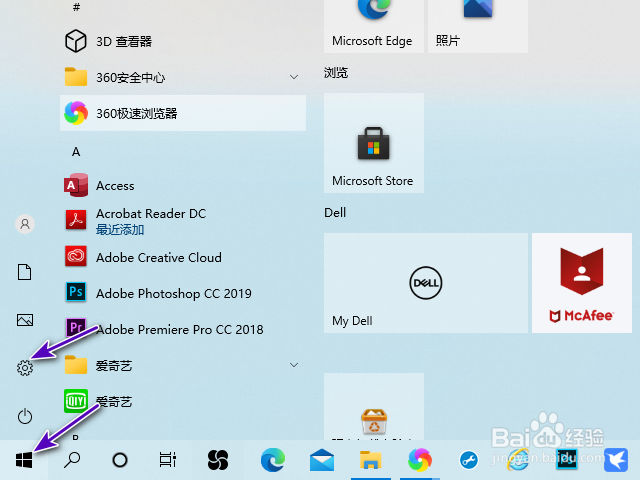Click the Windows Start button
The width and height of the screenshot is (640, 480).
tap(24, 460)
